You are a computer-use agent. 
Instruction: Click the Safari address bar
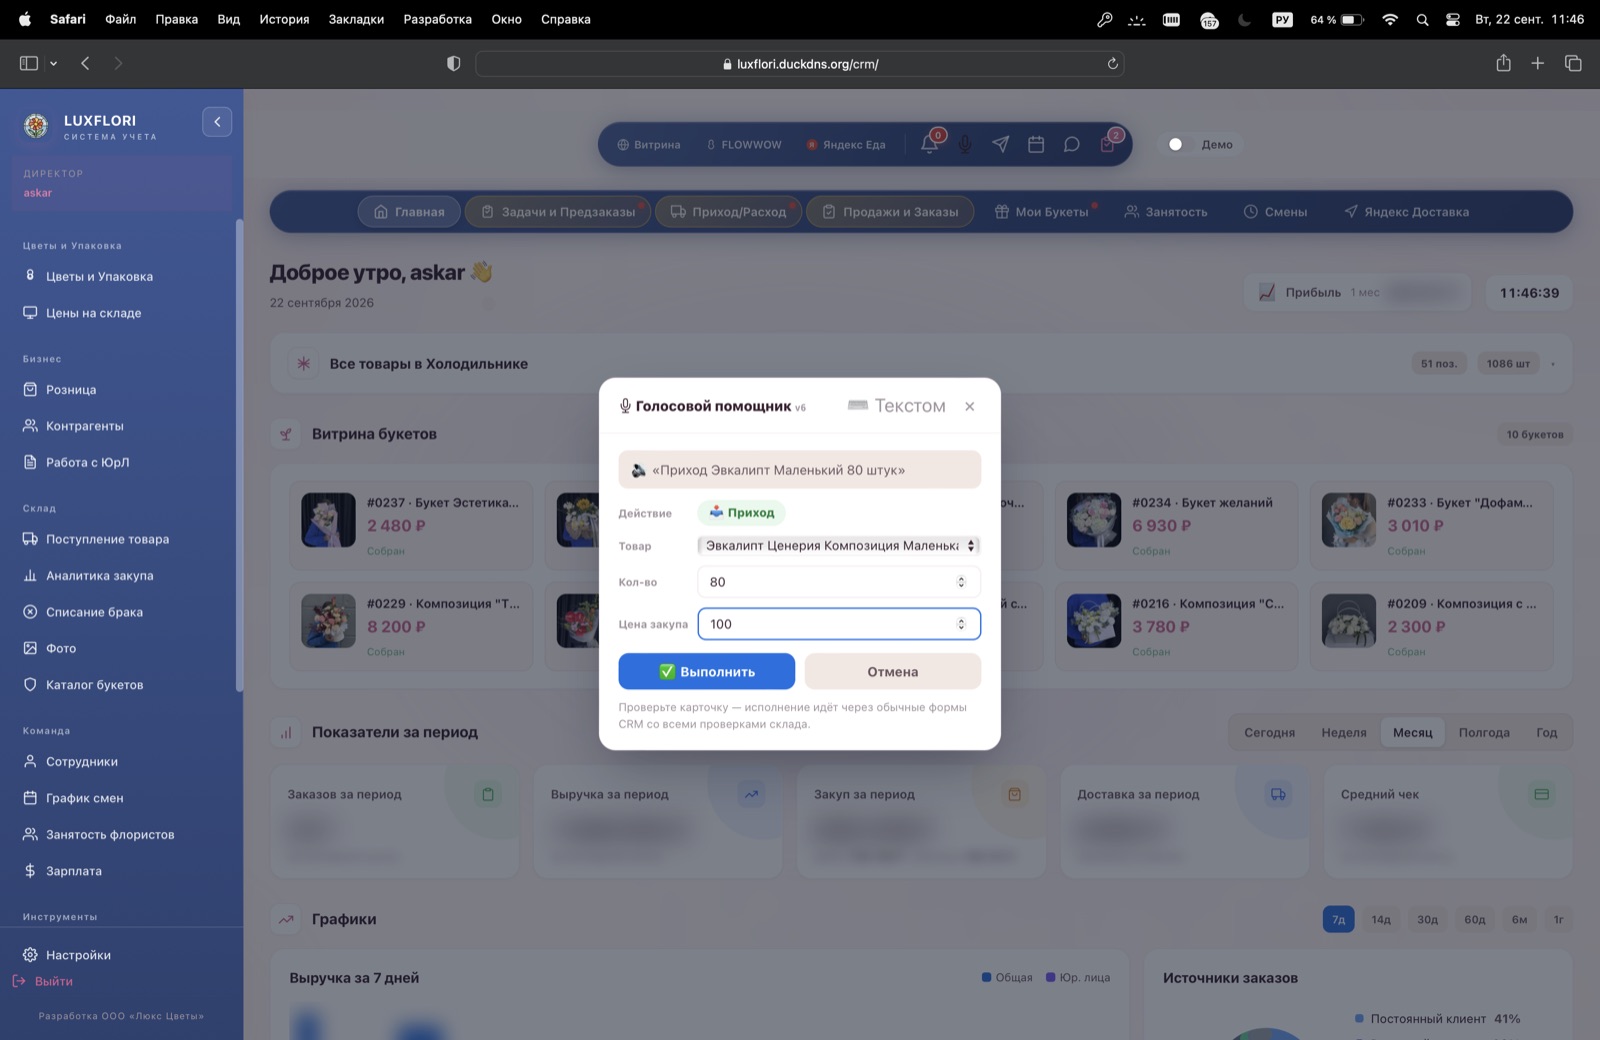tap(800, 64)
